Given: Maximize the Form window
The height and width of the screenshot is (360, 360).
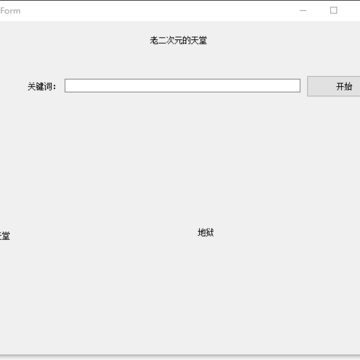Looking at the screenshot, I should (x=333, y=11).
